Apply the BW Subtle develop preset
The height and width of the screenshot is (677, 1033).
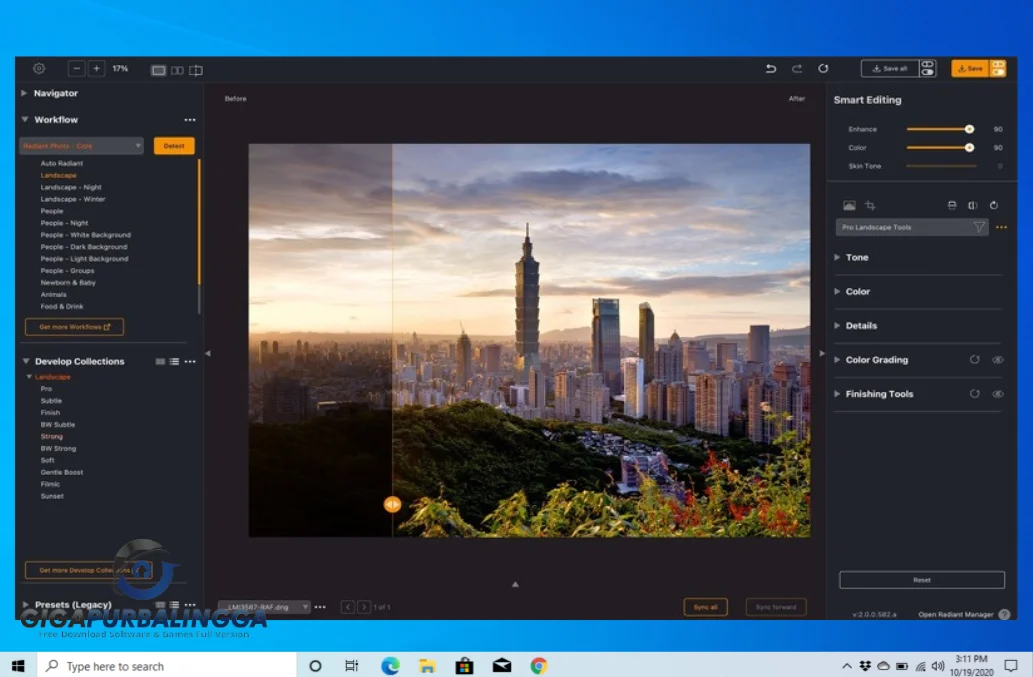click(58, 425)
